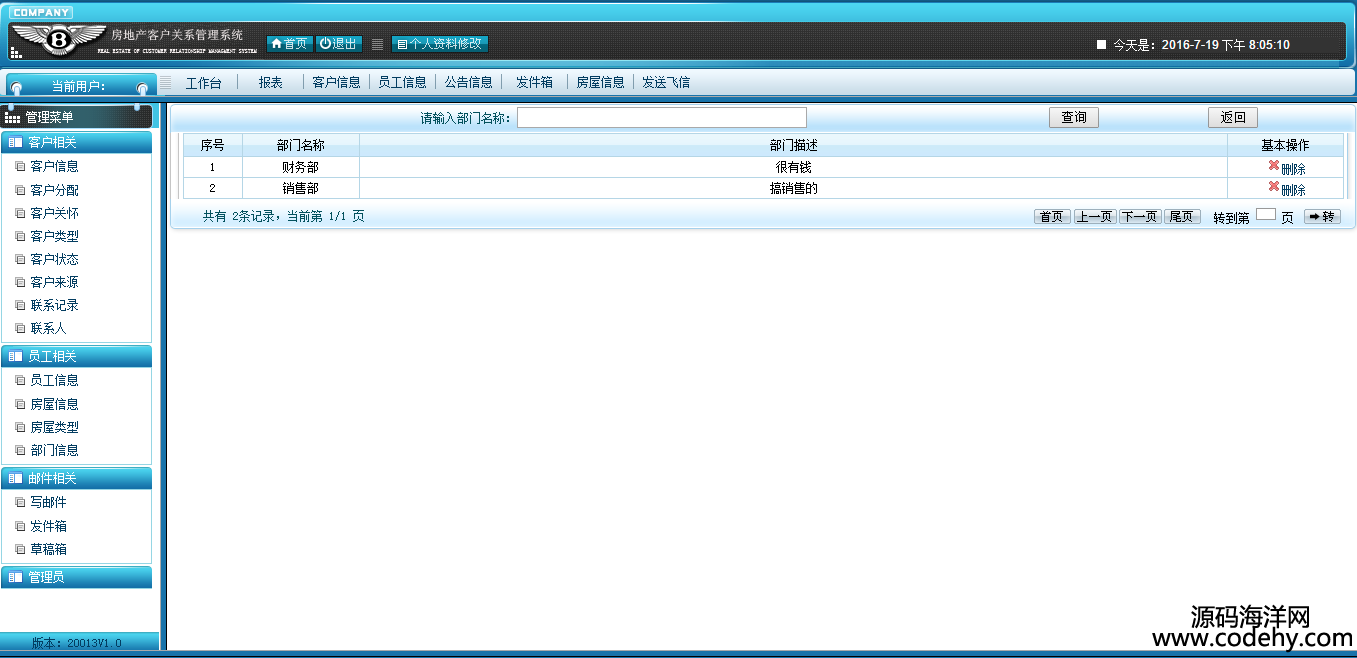Click the 管理菜单 grid icon
The height and width of the screenshot is (658, 1357).
point(13,117)
